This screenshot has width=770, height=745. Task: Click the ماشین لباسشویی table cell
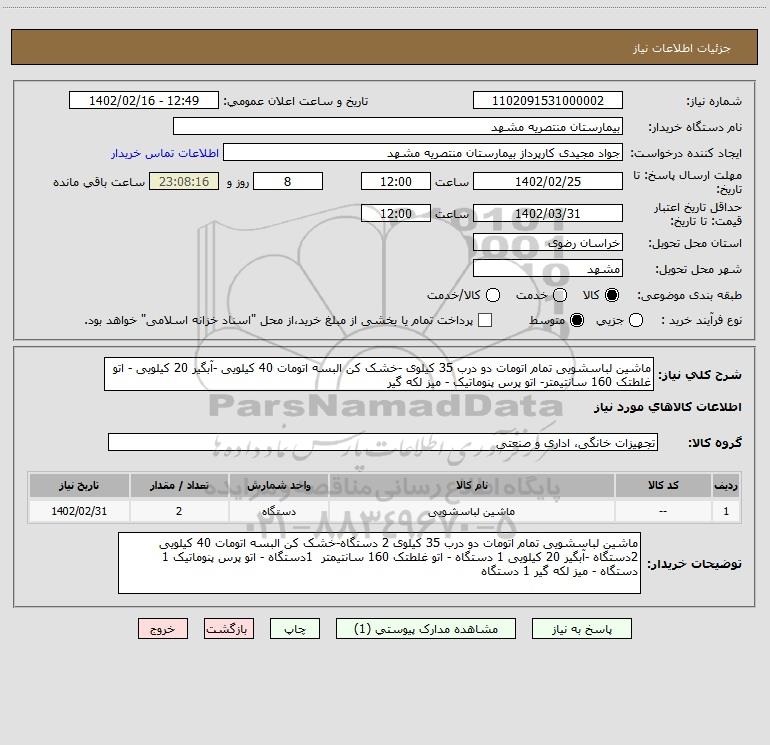tap(471, 511)
